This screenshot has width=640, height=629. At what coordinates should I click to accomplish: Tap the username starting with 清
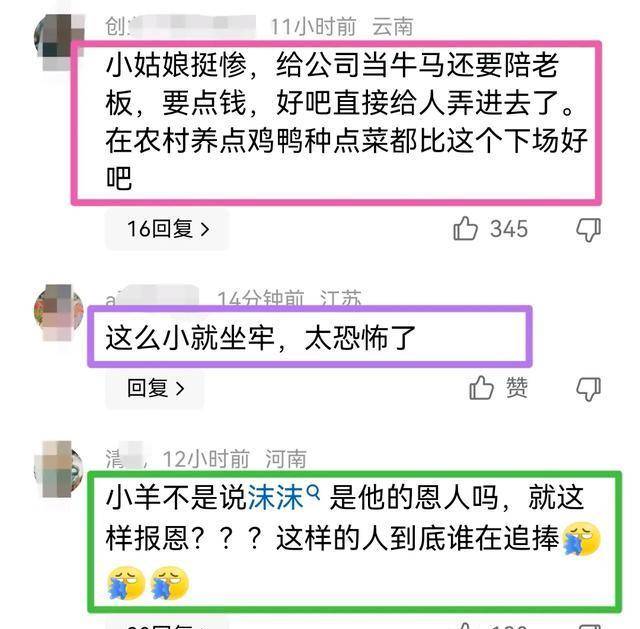[126, 458]
